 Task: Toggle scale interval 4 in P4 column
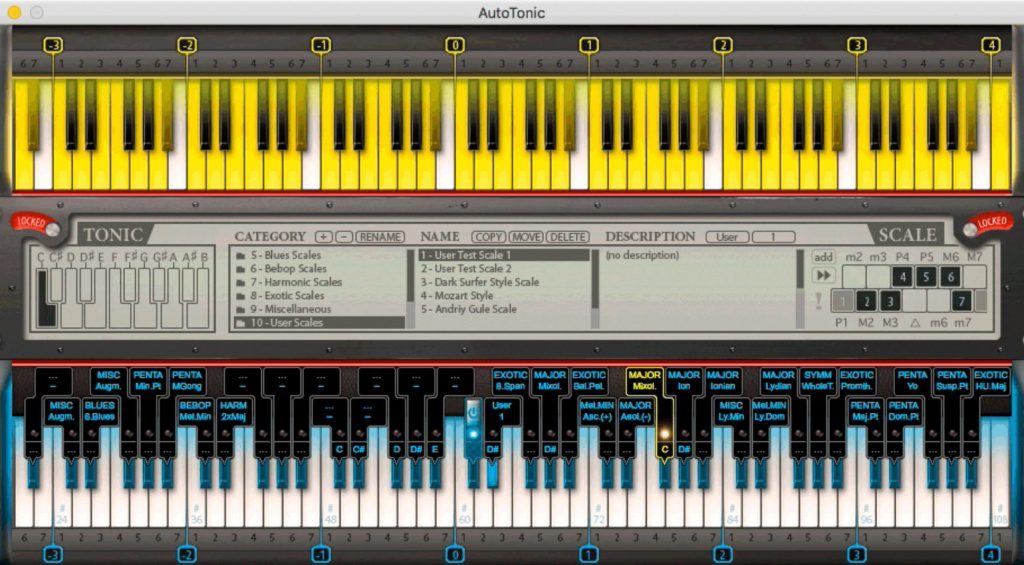tap(902, 276)
